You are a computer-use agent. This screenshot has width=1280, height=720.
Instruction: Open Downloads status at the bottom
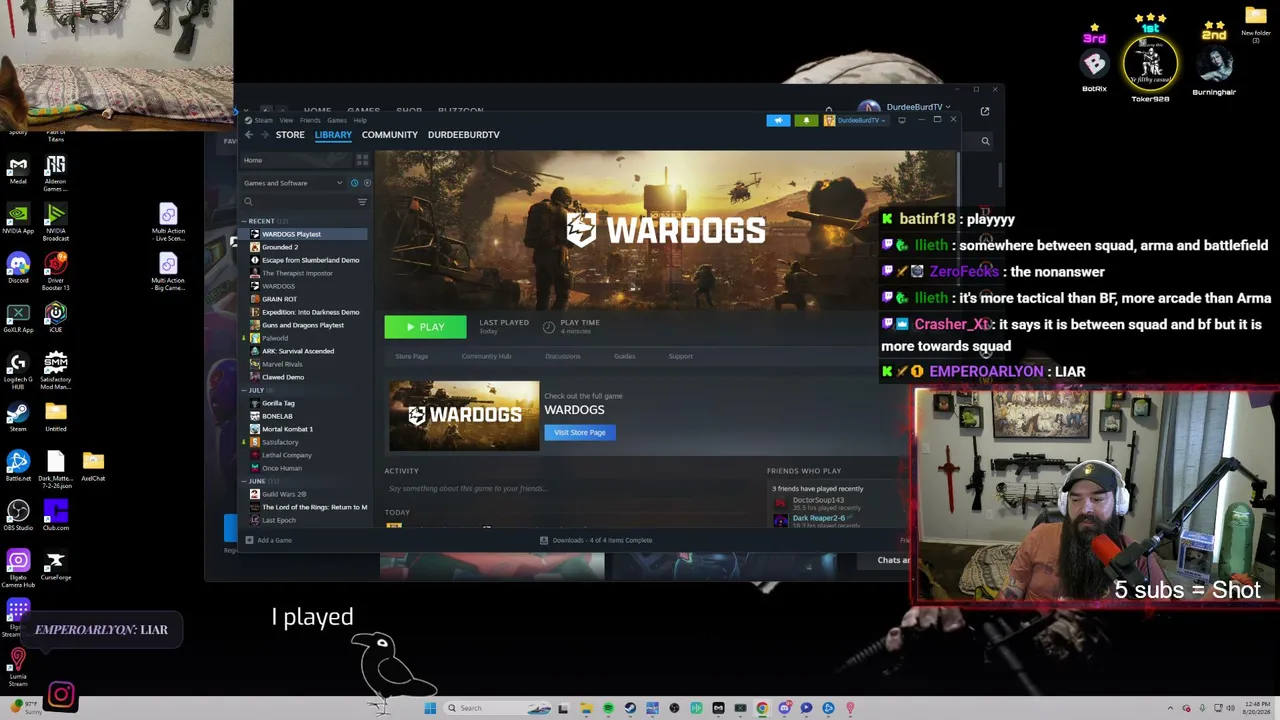(x=596, y=540)
